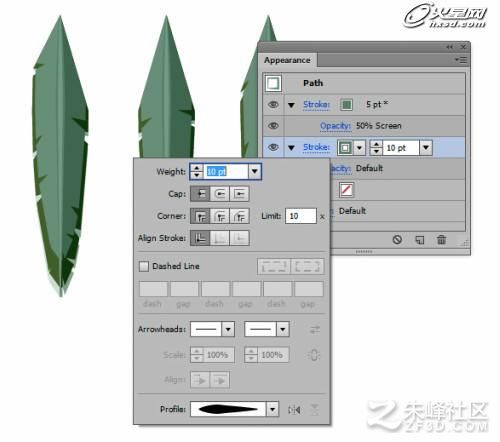Choose the Bevel Join corner icon
Image resolution: width=500 pixels, height=442 pixels.
click(x=239, y=216)
